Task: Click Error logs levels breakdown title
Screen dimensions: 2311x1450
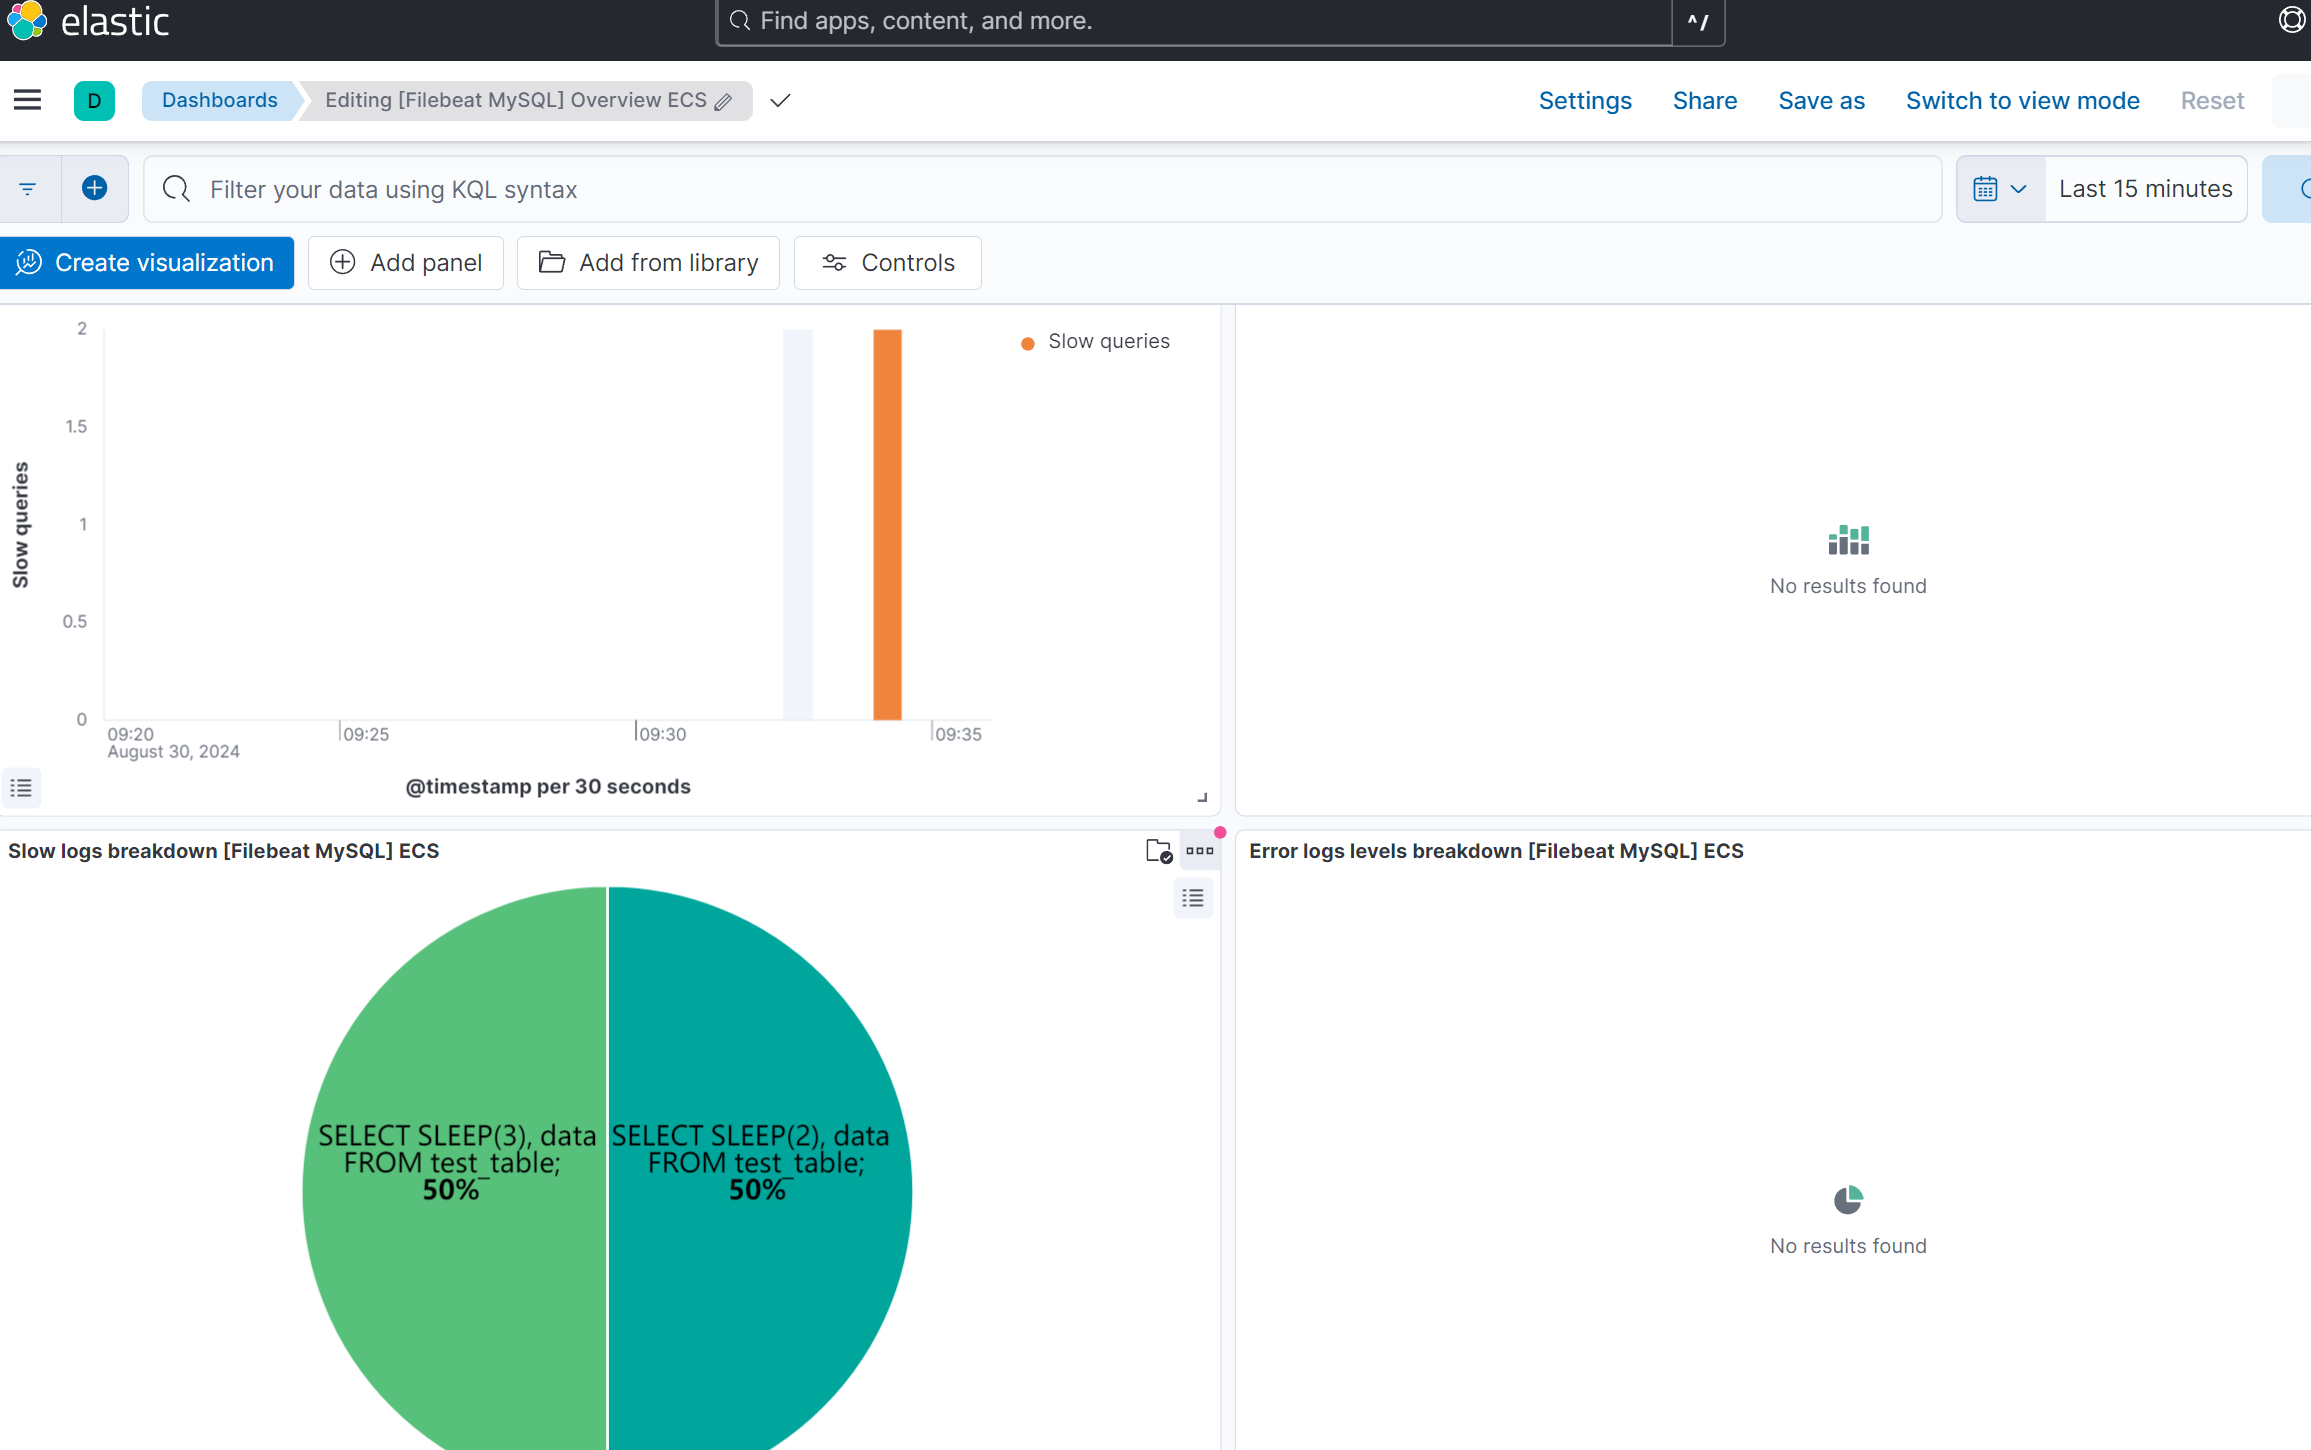Action: 1496,851
